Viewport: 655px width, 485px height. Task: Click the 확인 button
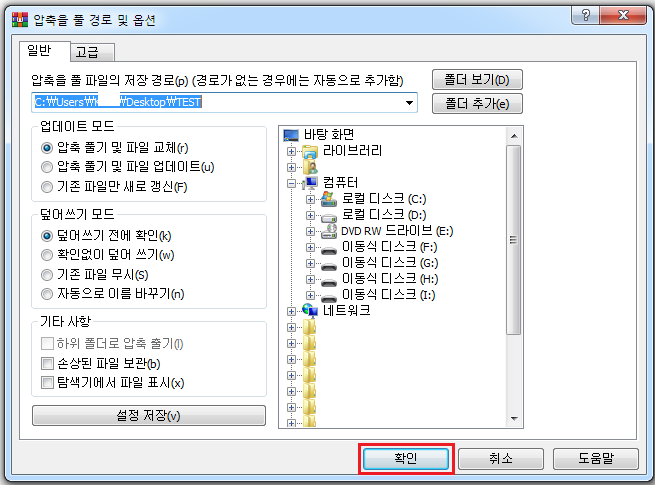[x=406, y=458]
